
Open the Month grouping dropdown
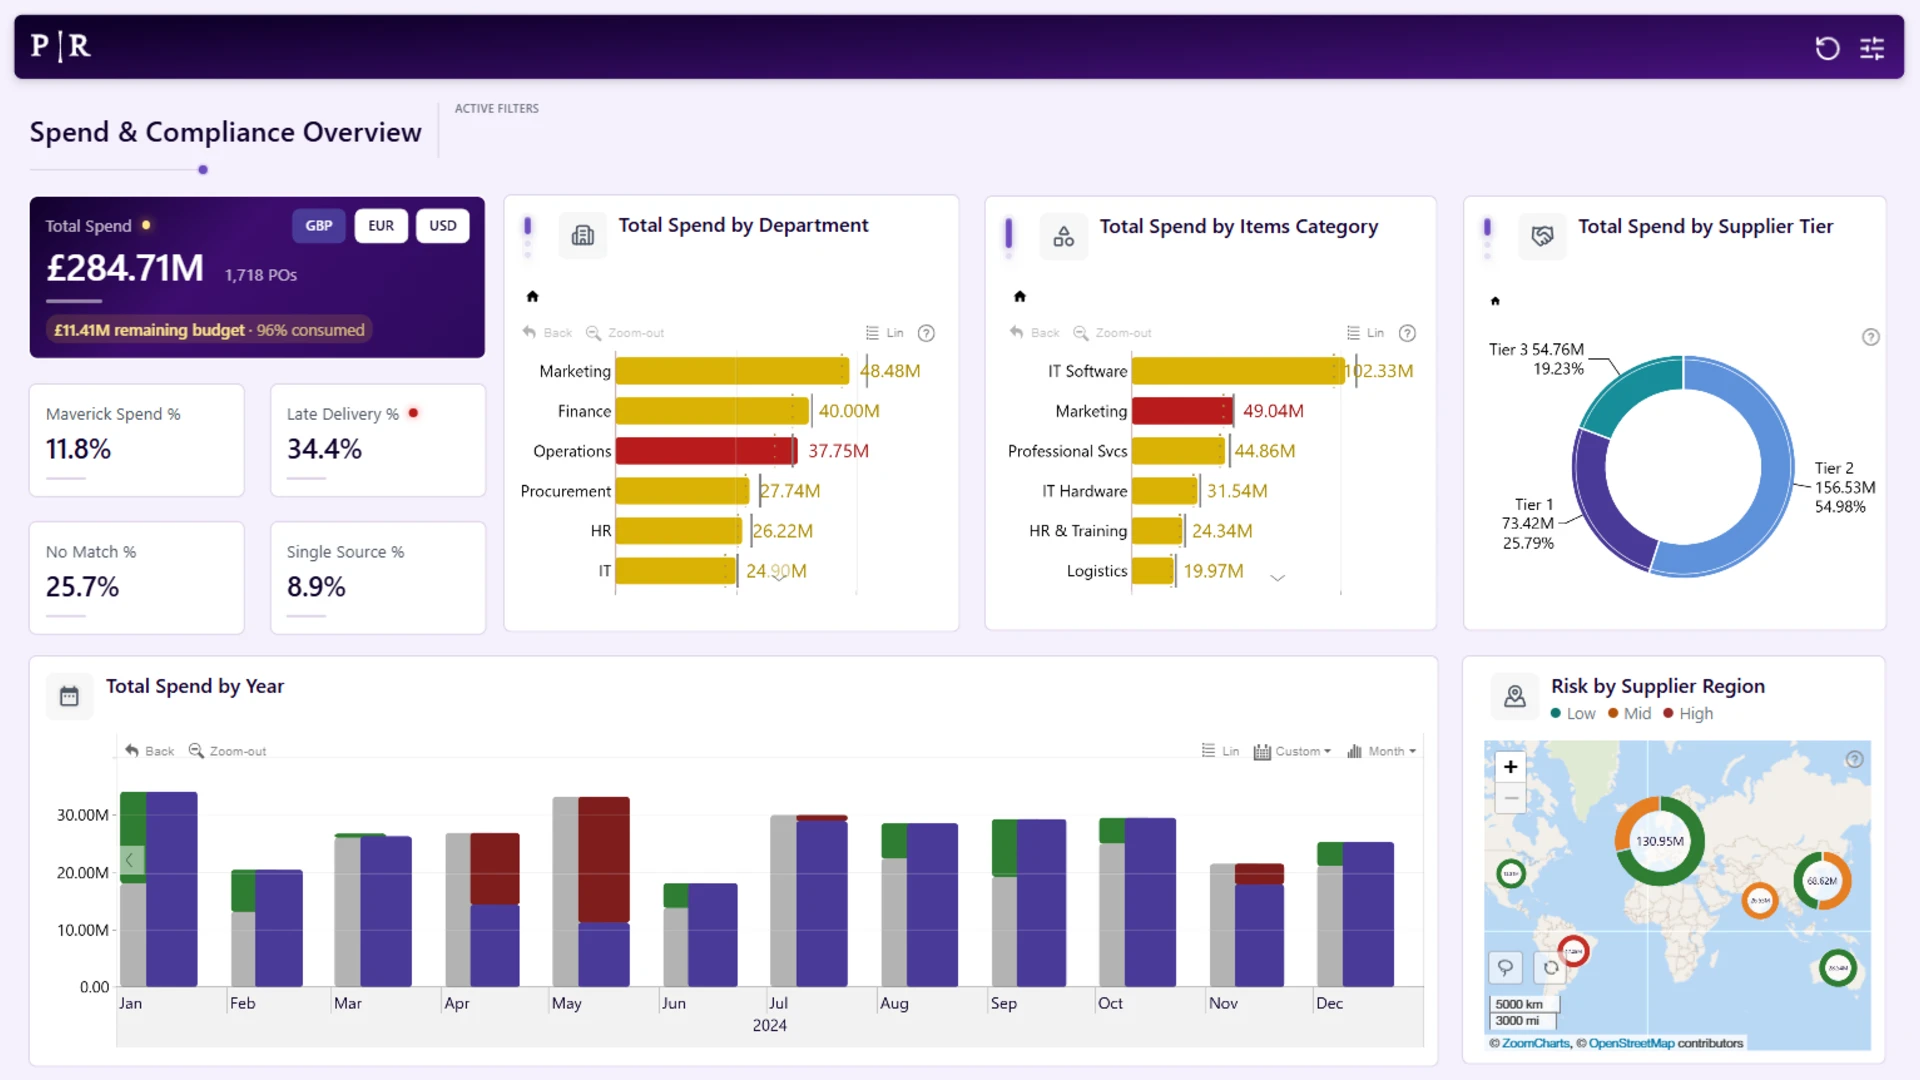[x=1382, y=751]
